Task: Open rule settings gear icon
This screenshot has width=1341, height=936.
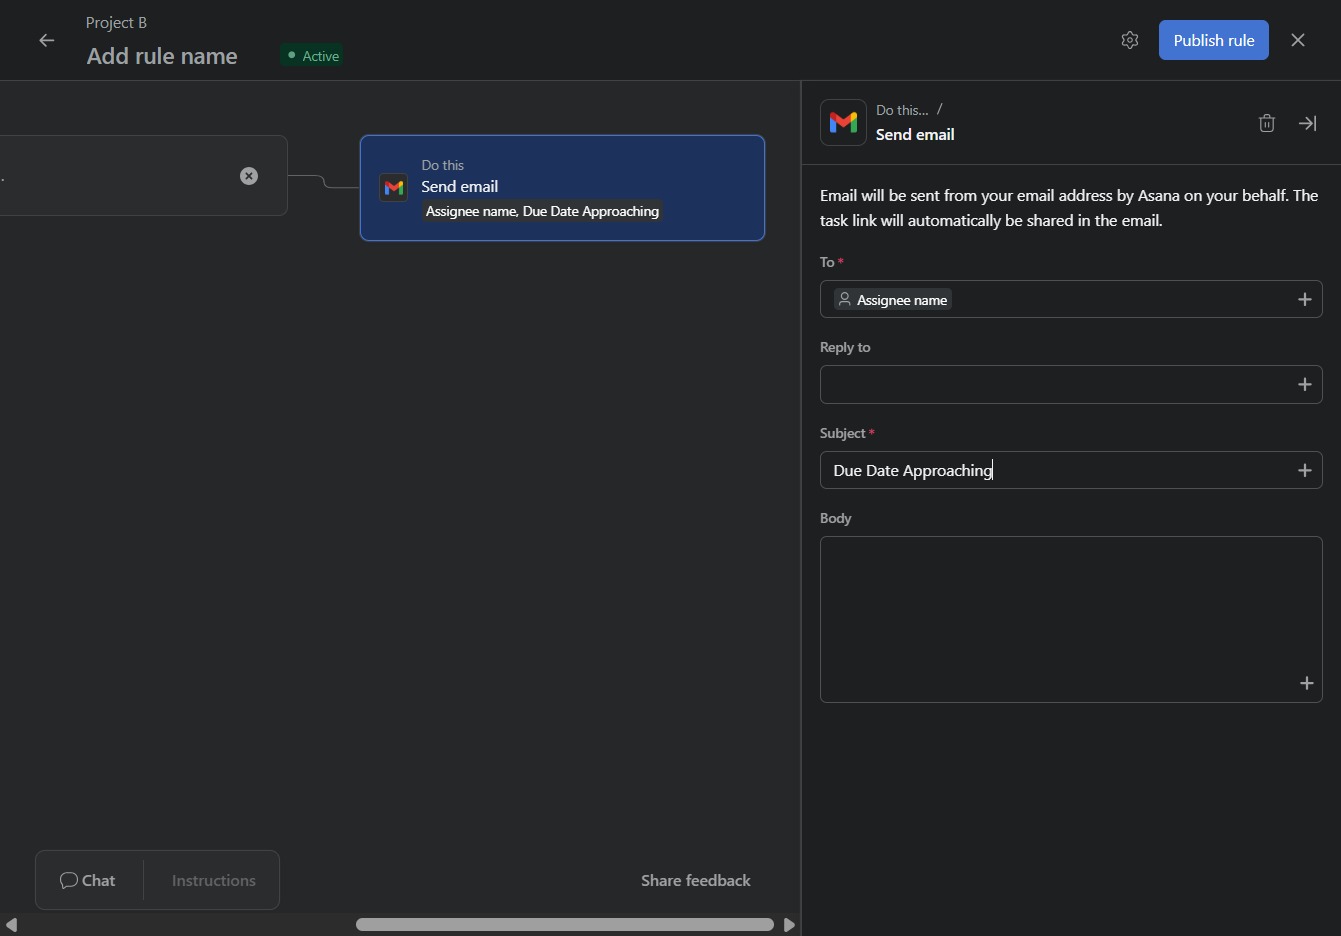Action: 1130,40
